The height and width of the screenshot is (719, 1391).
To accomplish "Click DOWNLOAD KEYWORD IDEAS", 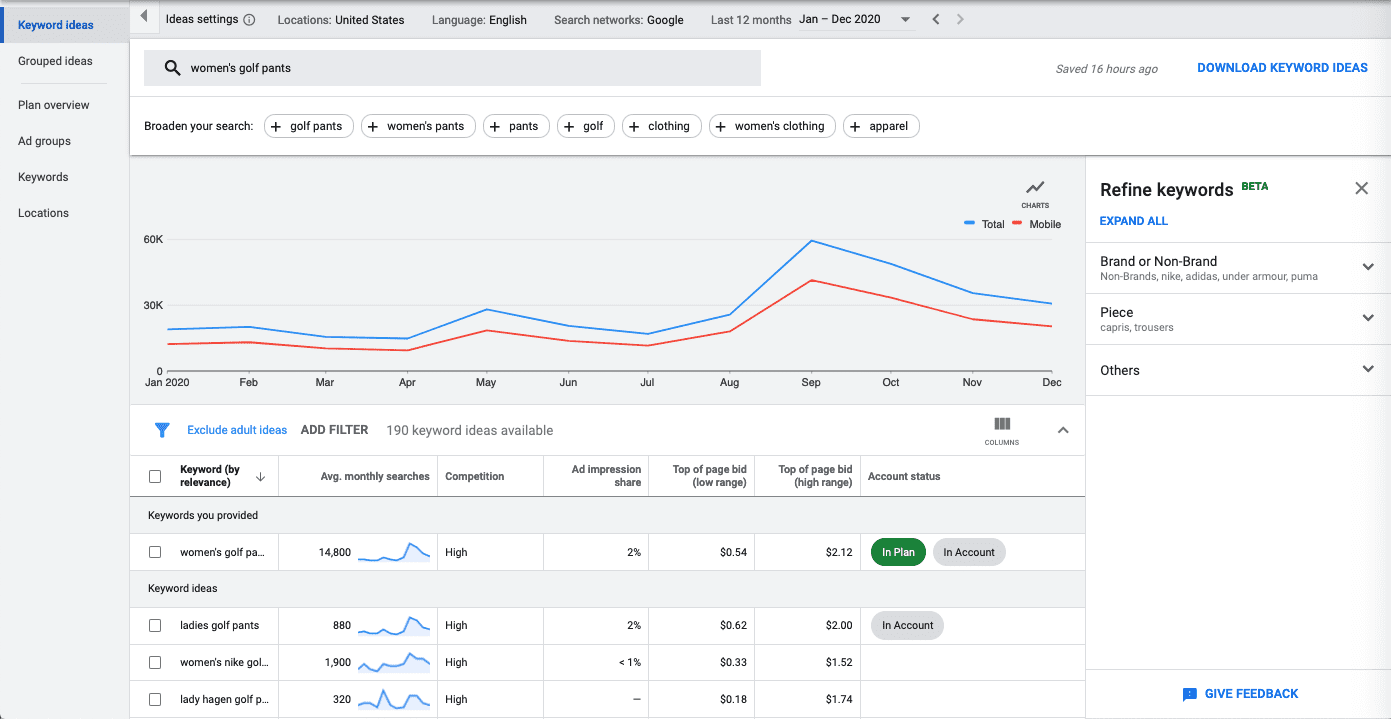I will [1282, 67].
